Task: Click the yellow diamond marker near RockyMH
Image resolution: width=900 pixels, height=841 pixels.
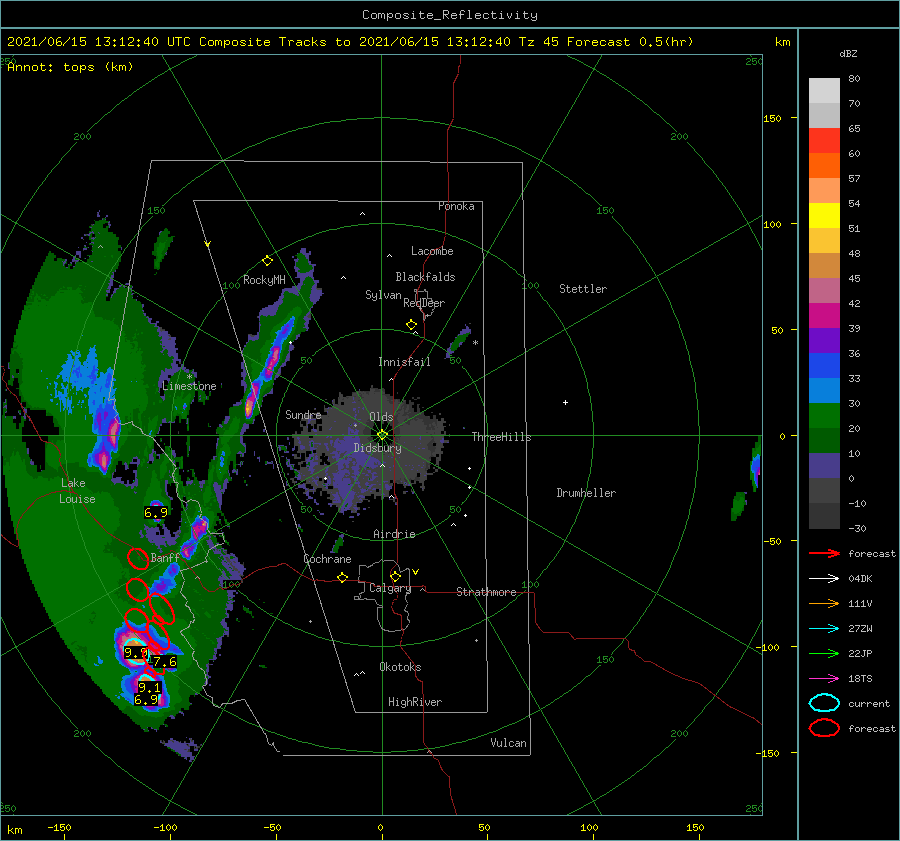Action: [x=267, y=261]
